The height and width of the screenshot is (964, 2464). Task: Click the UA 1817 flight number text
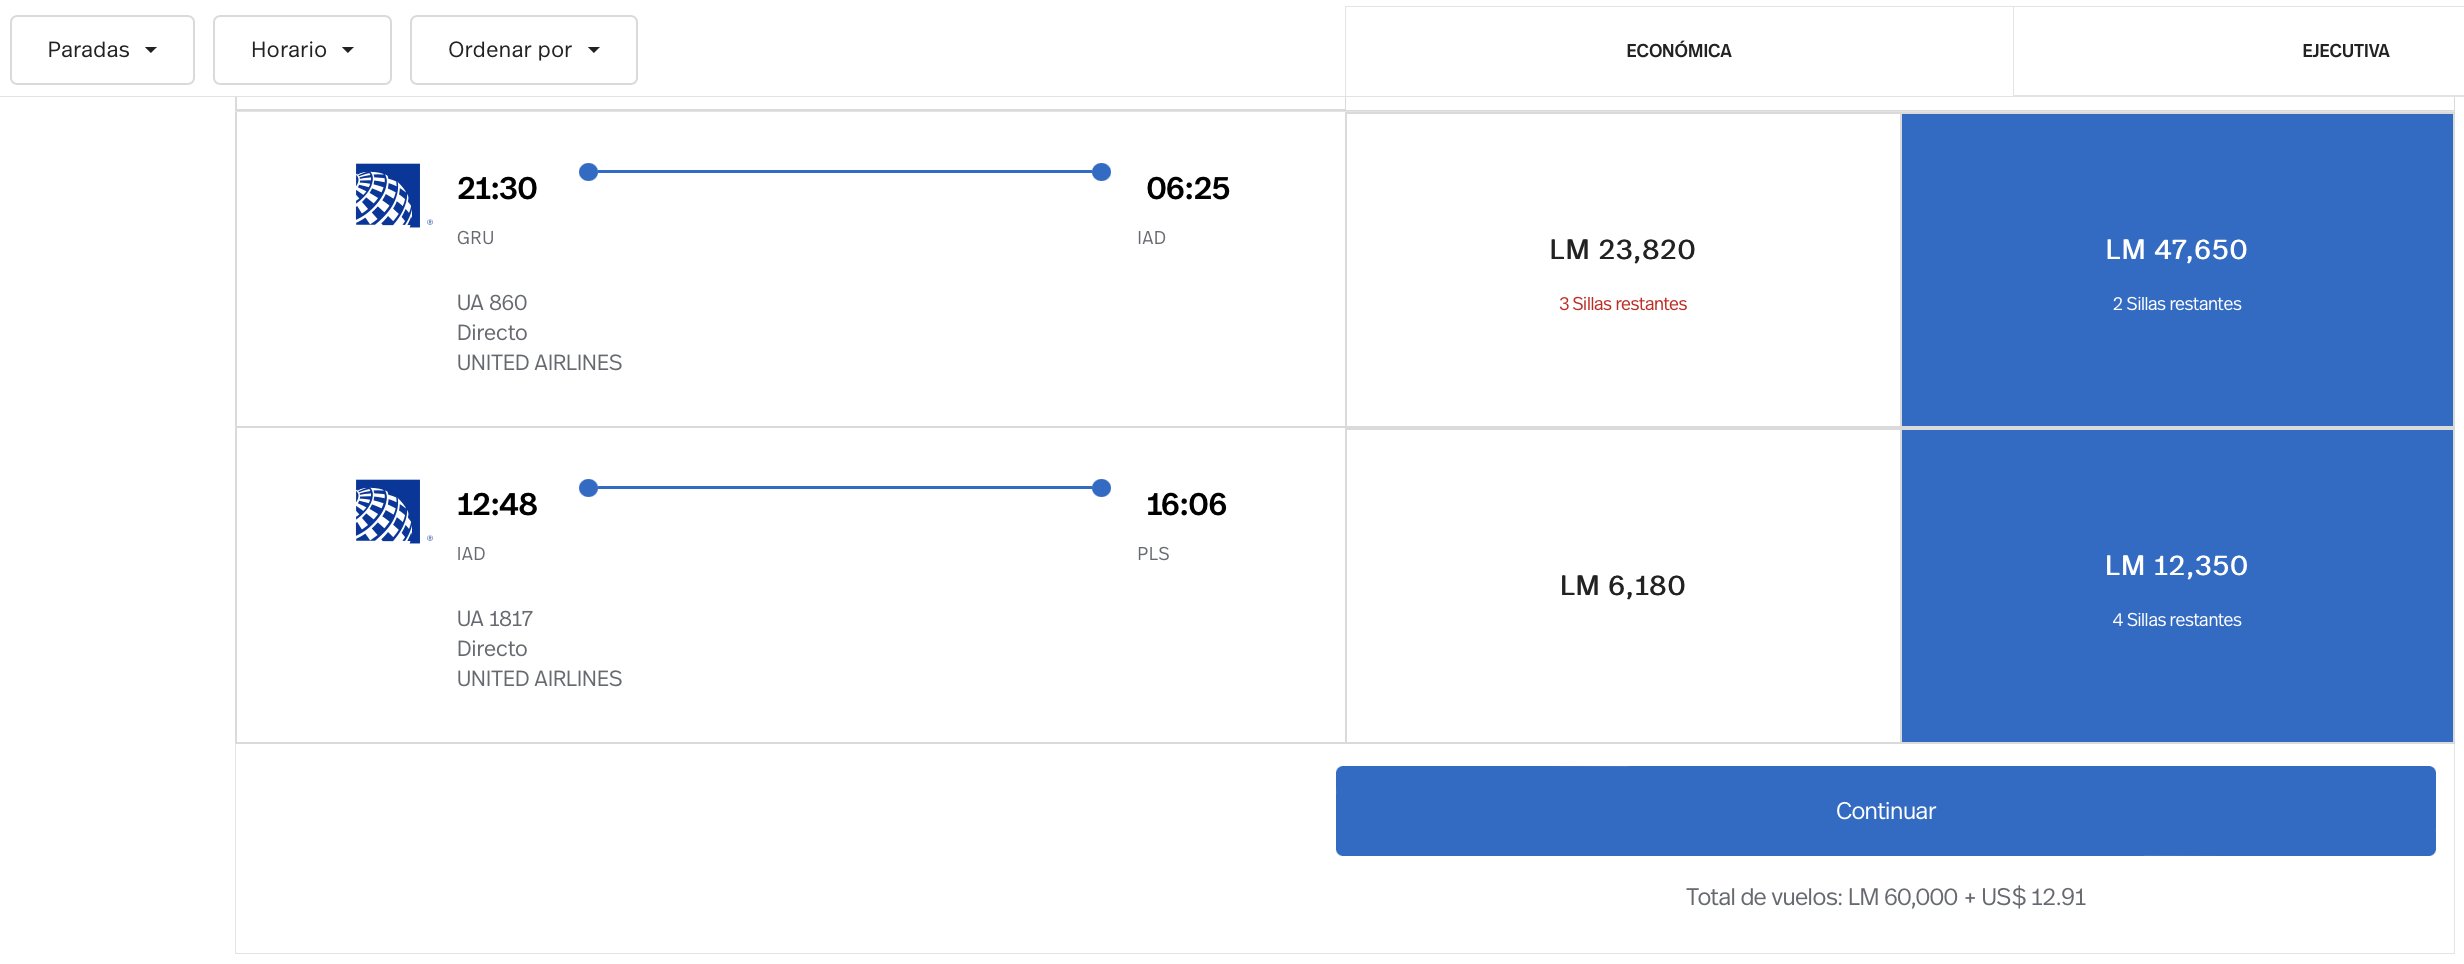coord(494,619)
